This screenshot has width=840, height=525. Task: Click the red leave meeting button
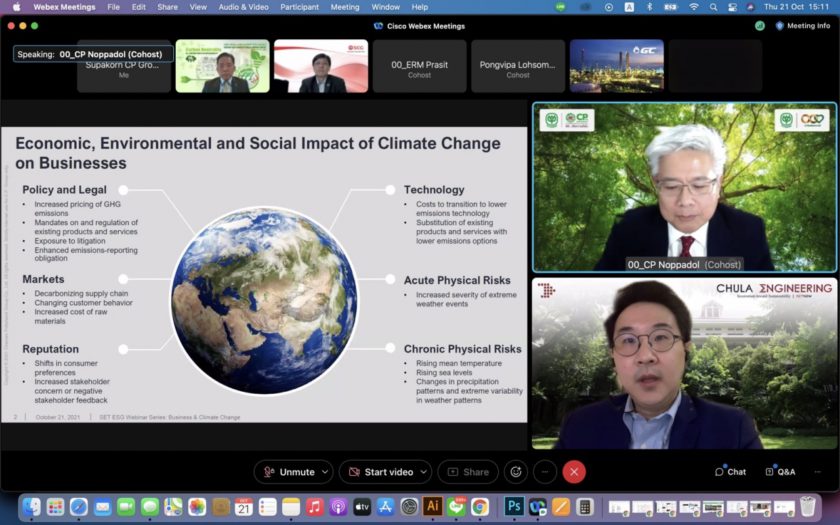pyautogui.click(x=574, y=472)
